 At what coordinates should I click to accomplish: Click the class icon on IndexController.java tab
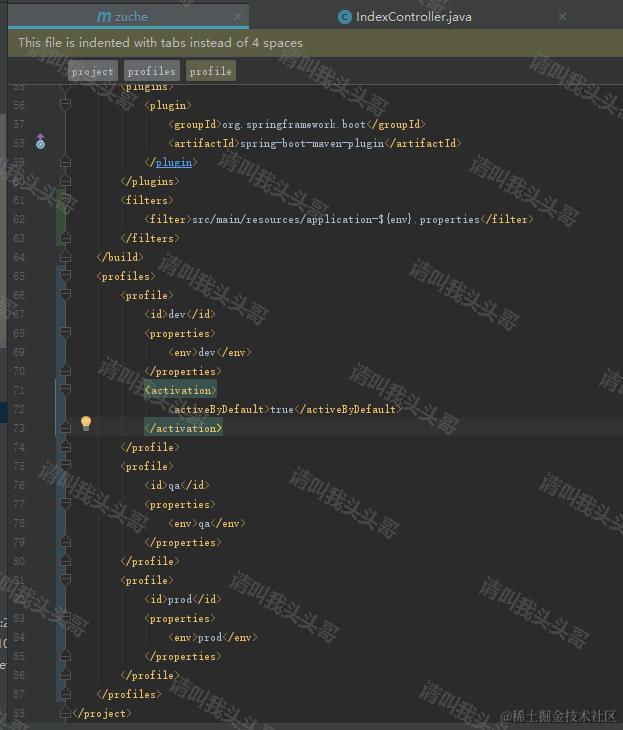click(345, 17)
